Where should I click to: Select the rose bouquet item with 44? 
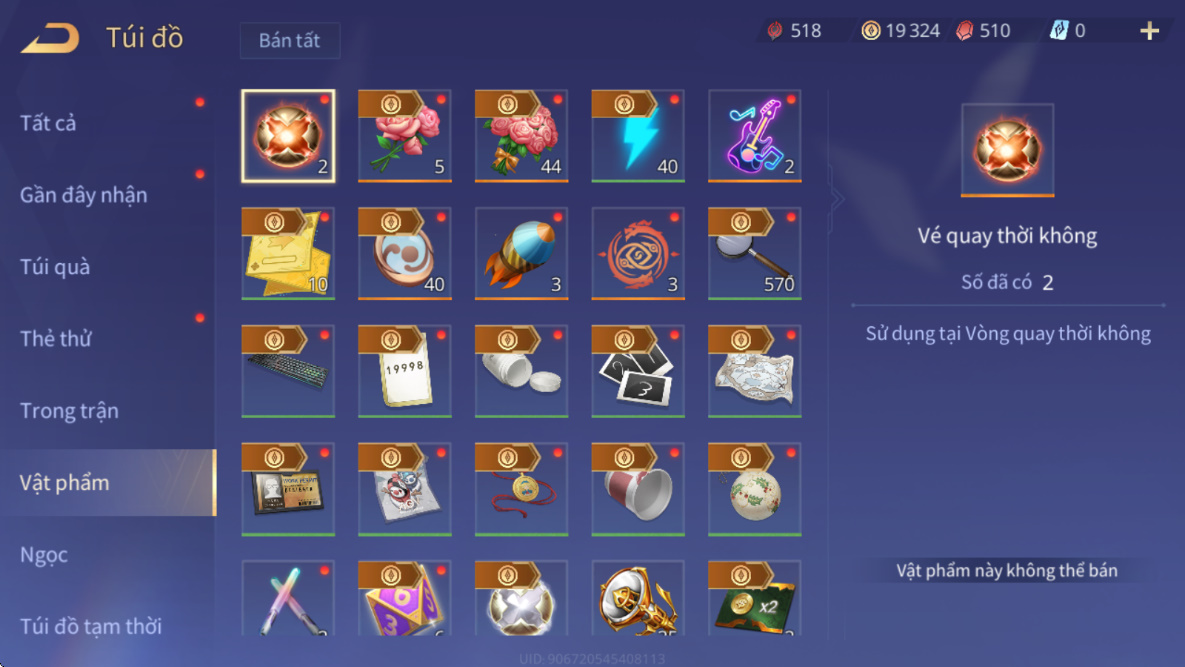coord(521,136)
